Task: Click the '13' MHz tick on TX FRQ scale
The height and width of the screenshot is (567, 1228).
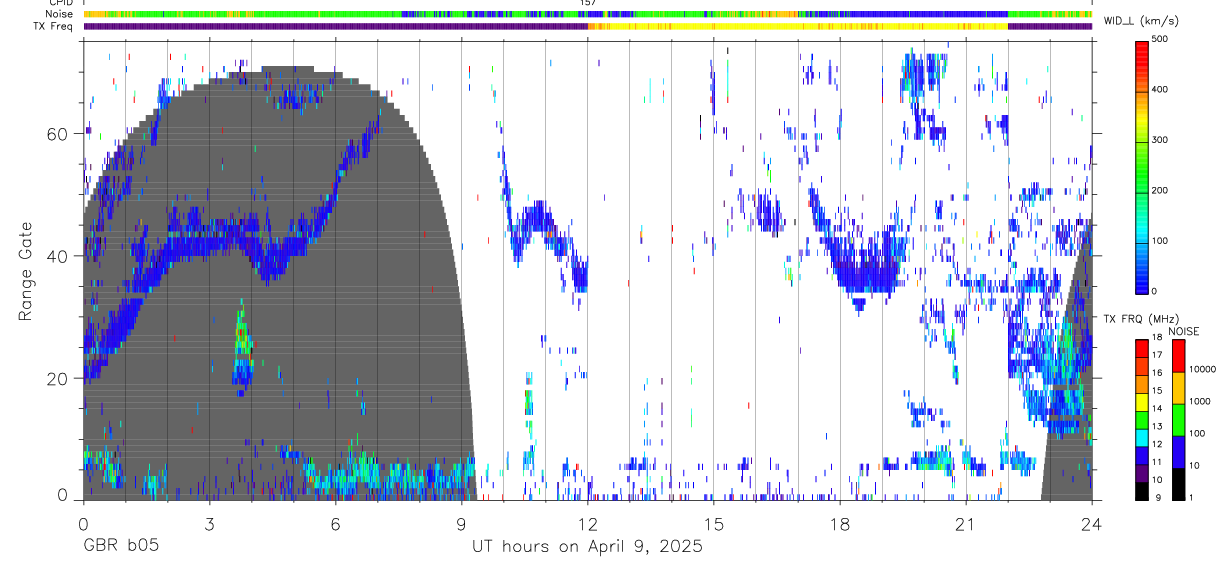Action: pyautogui.click(x=1158, y=427)
